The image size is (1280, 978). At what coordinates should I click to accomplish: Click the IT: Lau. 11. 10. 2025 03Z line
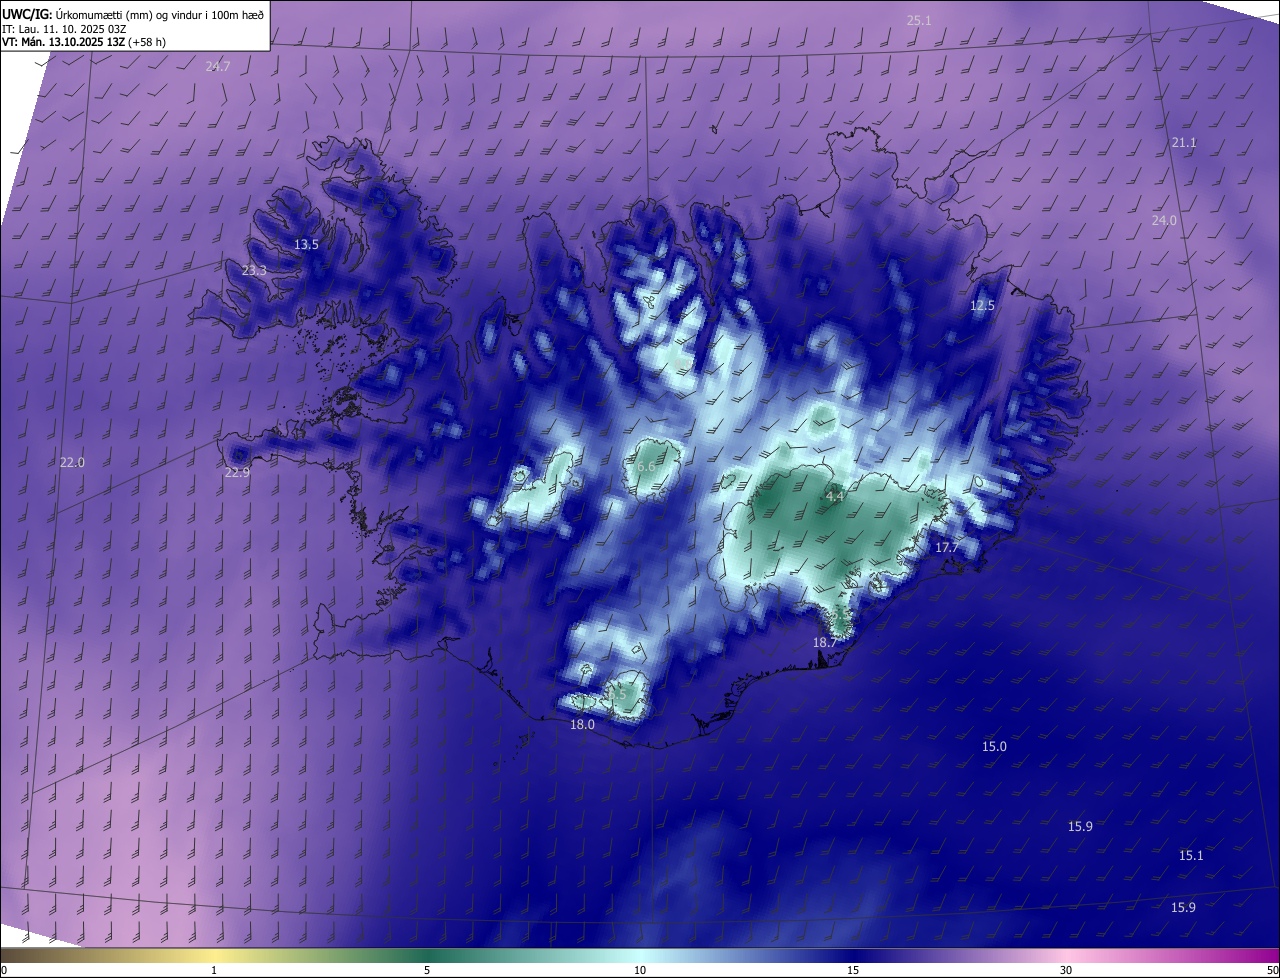click(66, 29)
